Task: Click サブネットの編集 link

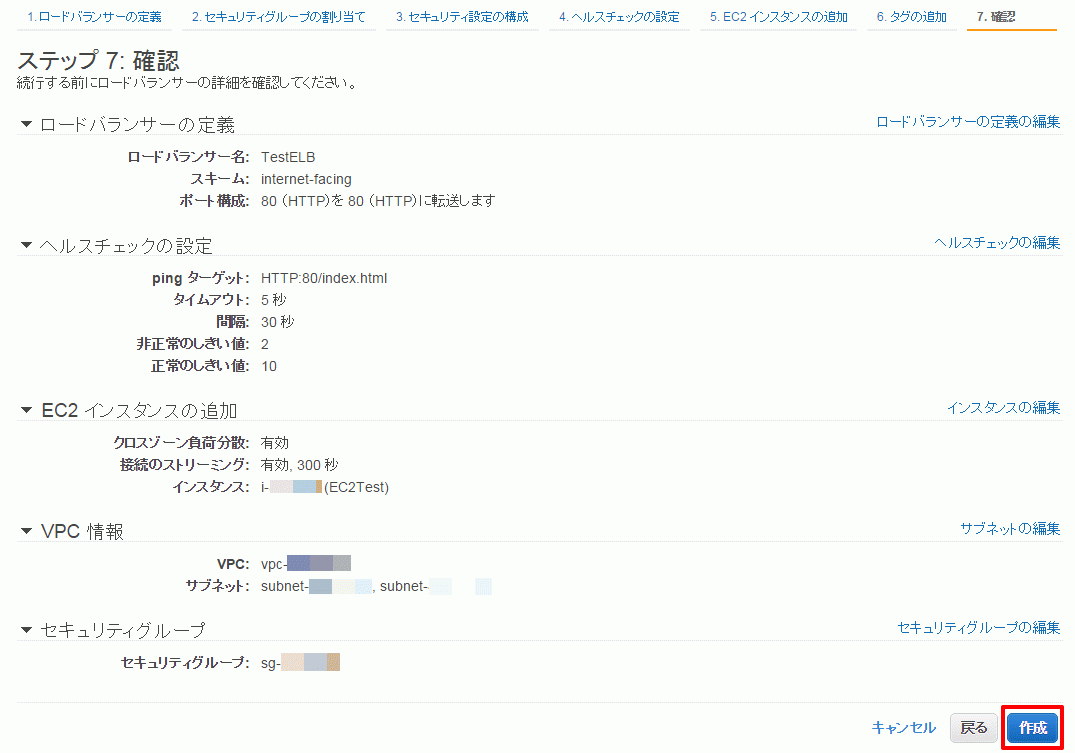Action: pos(1010,529)
